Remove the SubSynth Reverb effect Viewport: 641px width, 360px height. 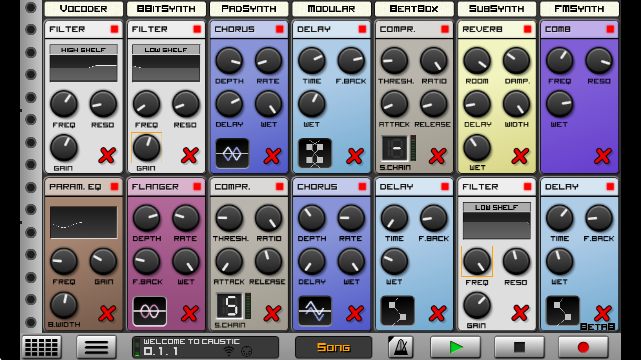coord(520,156)
